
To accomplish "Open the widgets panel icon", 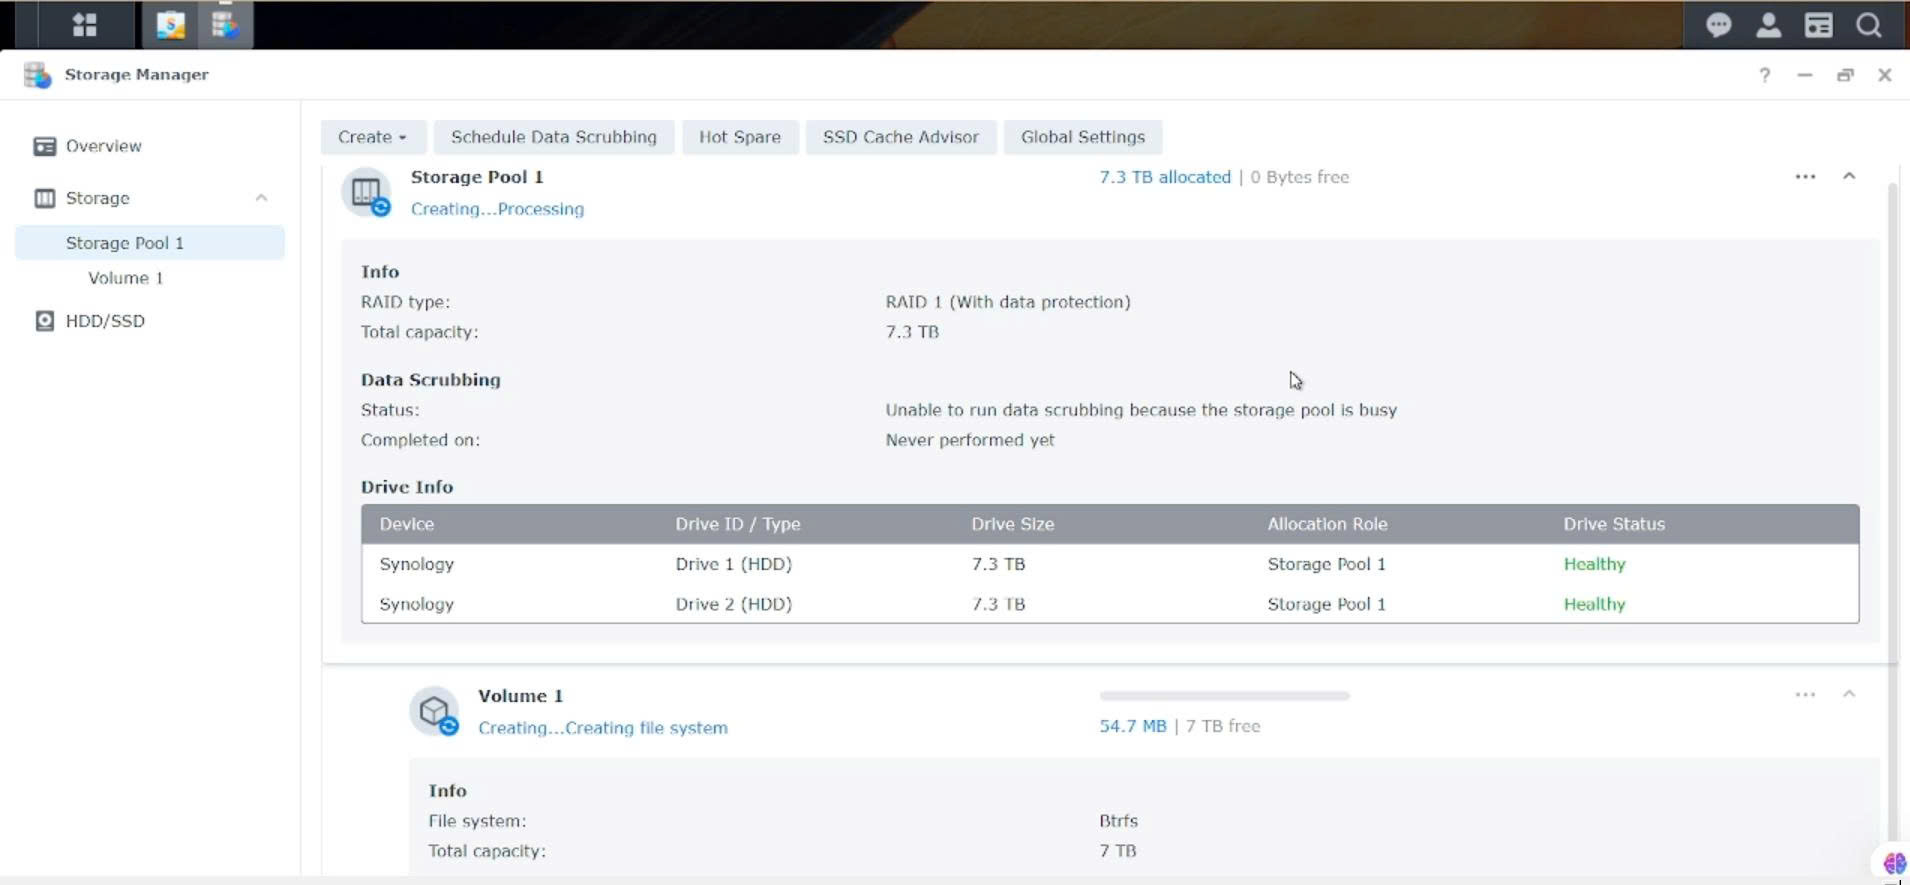I will 1818,25.
